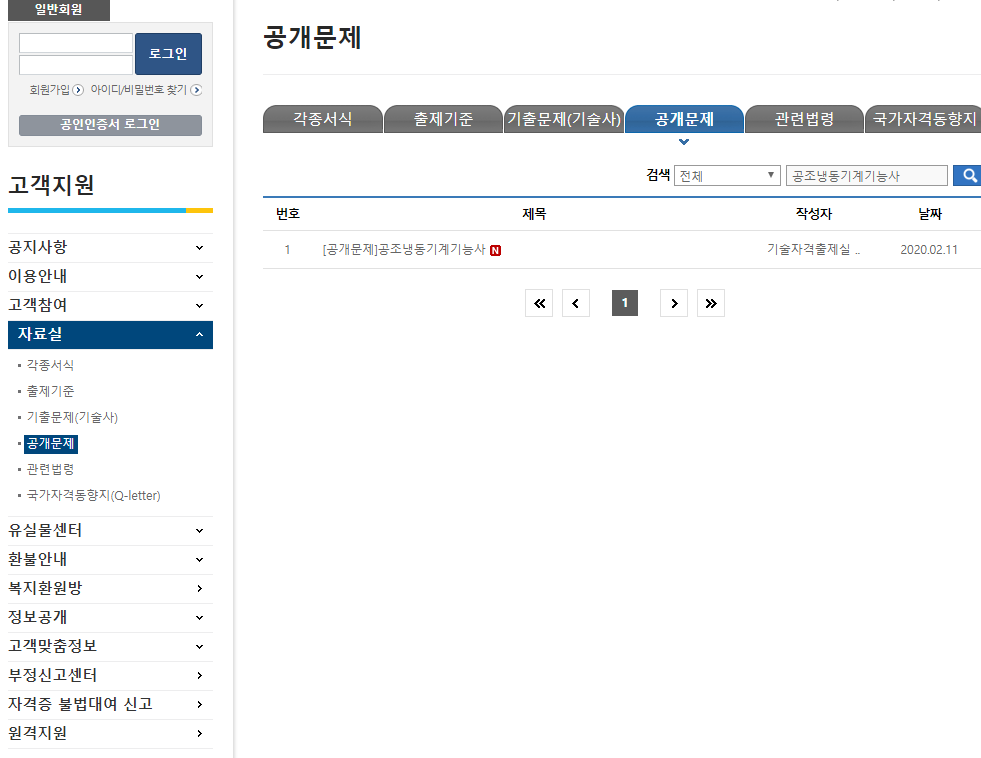
Task: Jump to last page of results
Action: click(x=711, y=303)
